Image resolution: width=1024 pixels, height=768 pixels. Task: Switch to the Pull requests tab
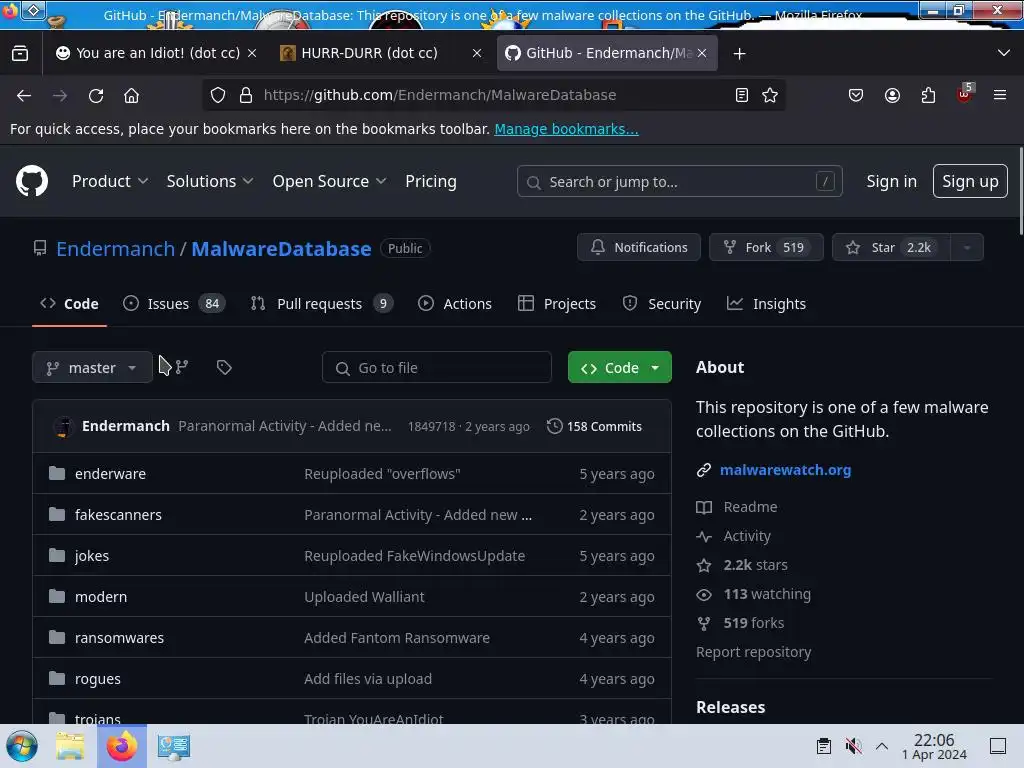[x=321, y=304]
